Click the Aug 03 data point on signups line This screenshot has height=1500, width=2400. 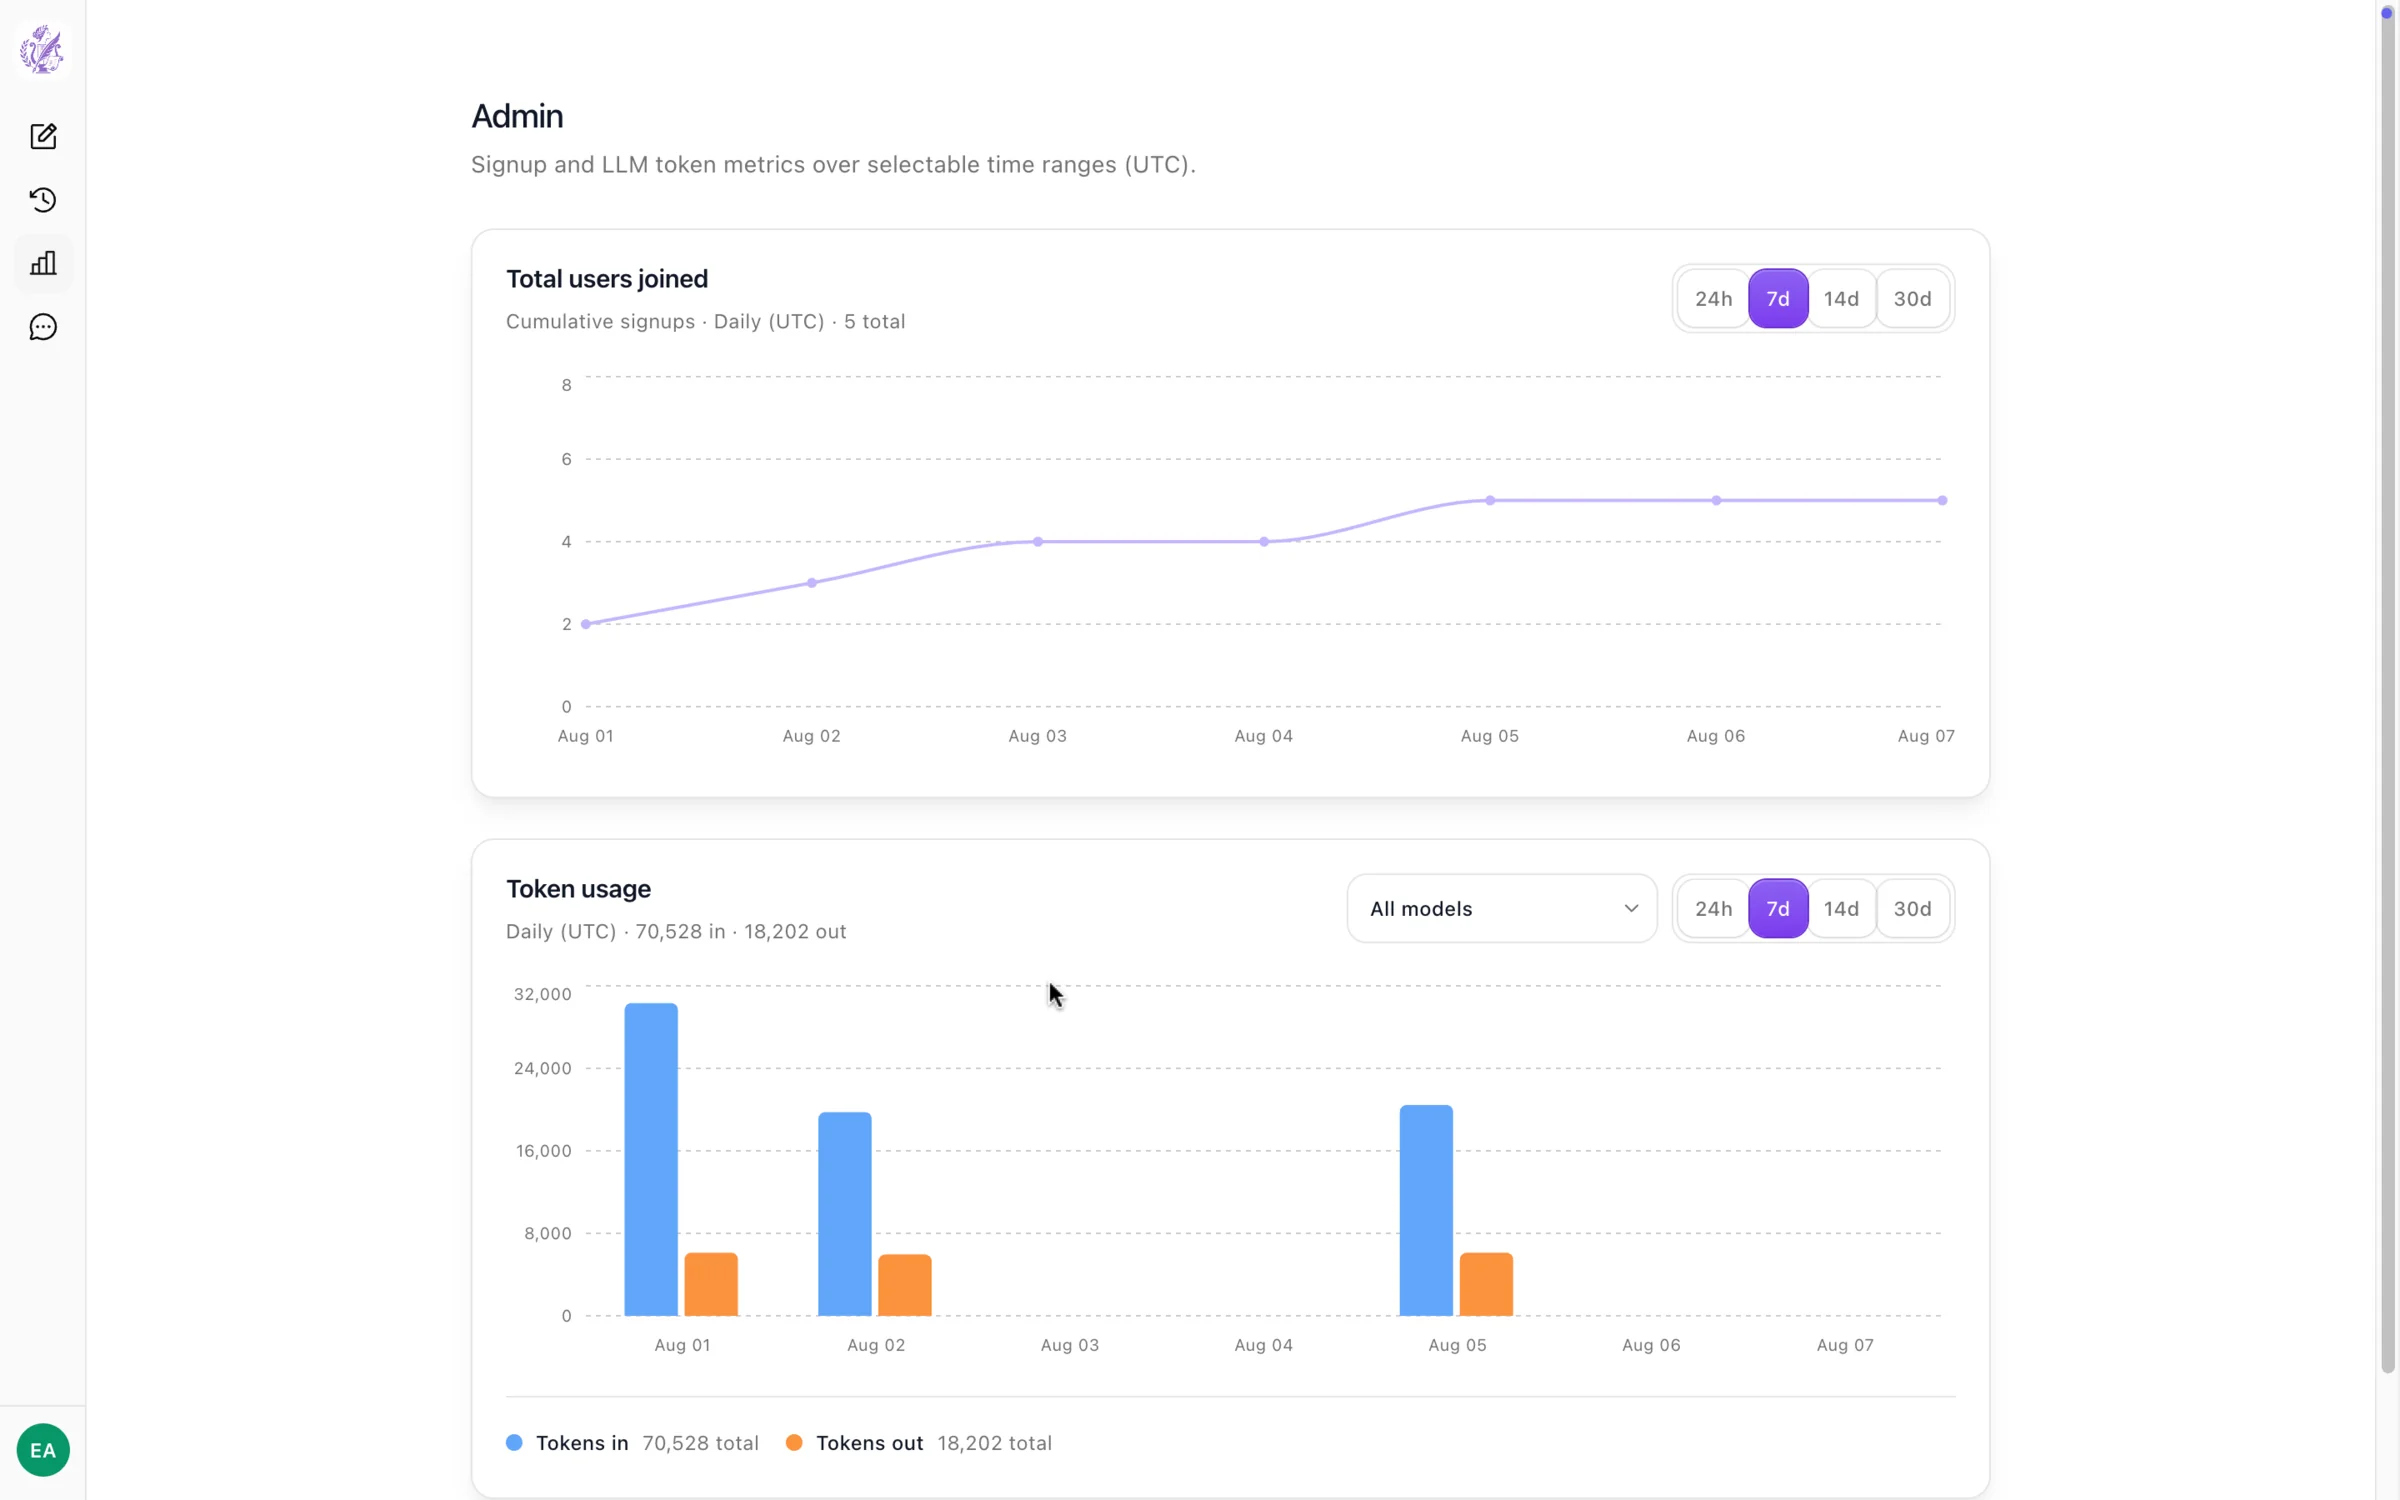pos(1038,542)
